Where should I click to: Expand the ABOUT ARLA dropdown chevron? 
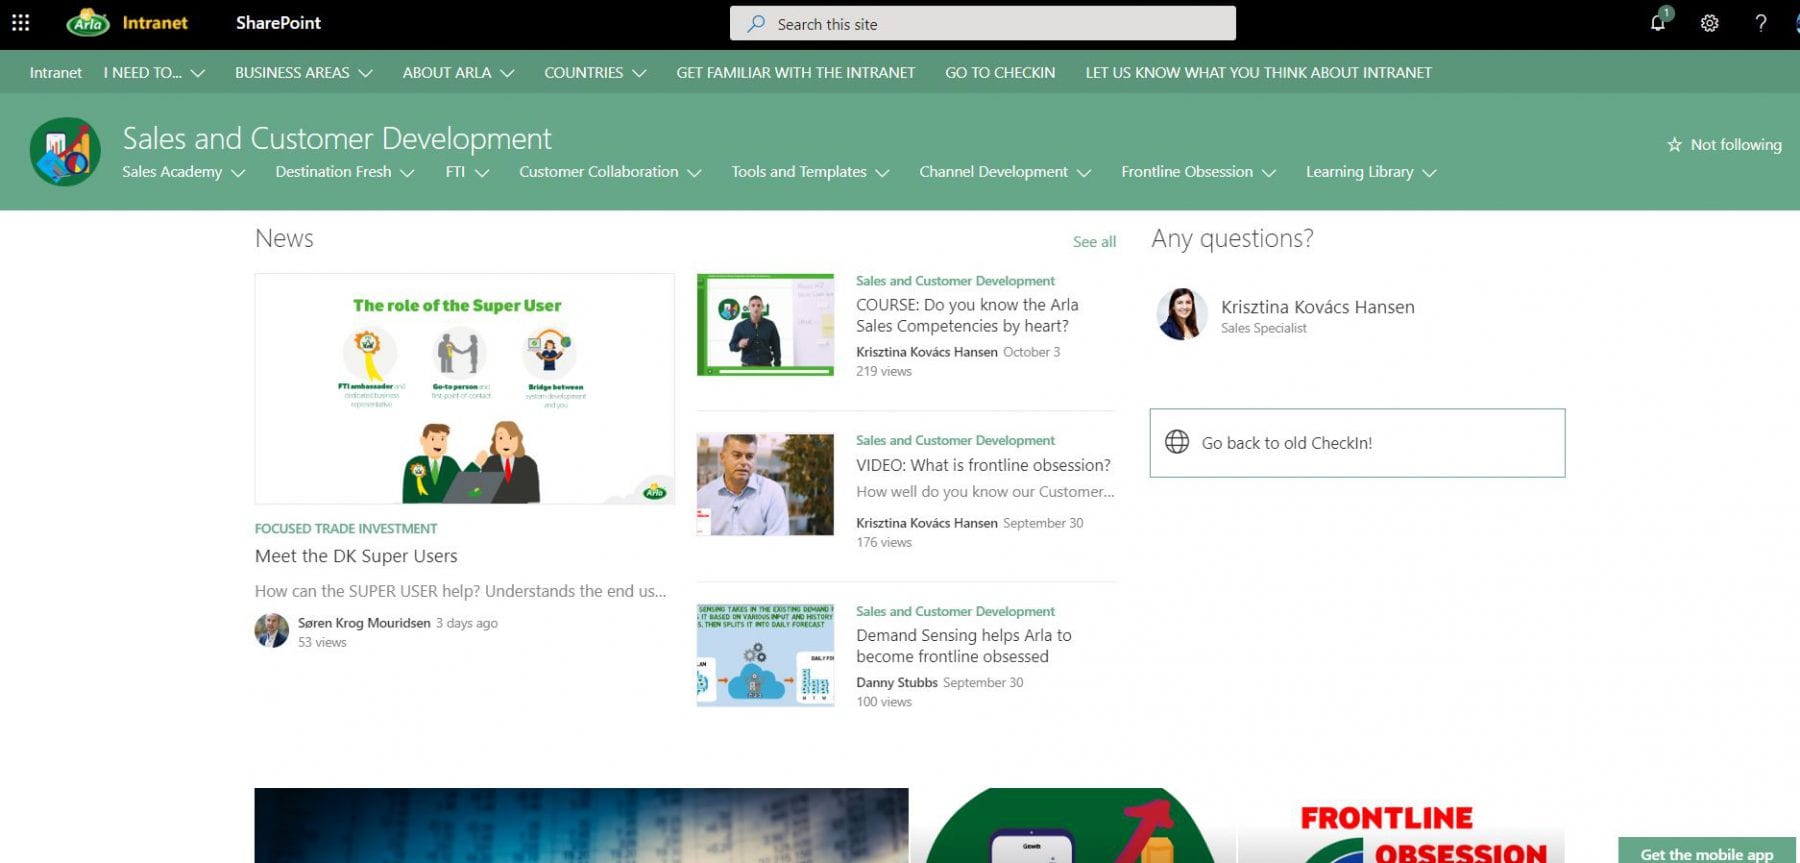tap(507, 73)
